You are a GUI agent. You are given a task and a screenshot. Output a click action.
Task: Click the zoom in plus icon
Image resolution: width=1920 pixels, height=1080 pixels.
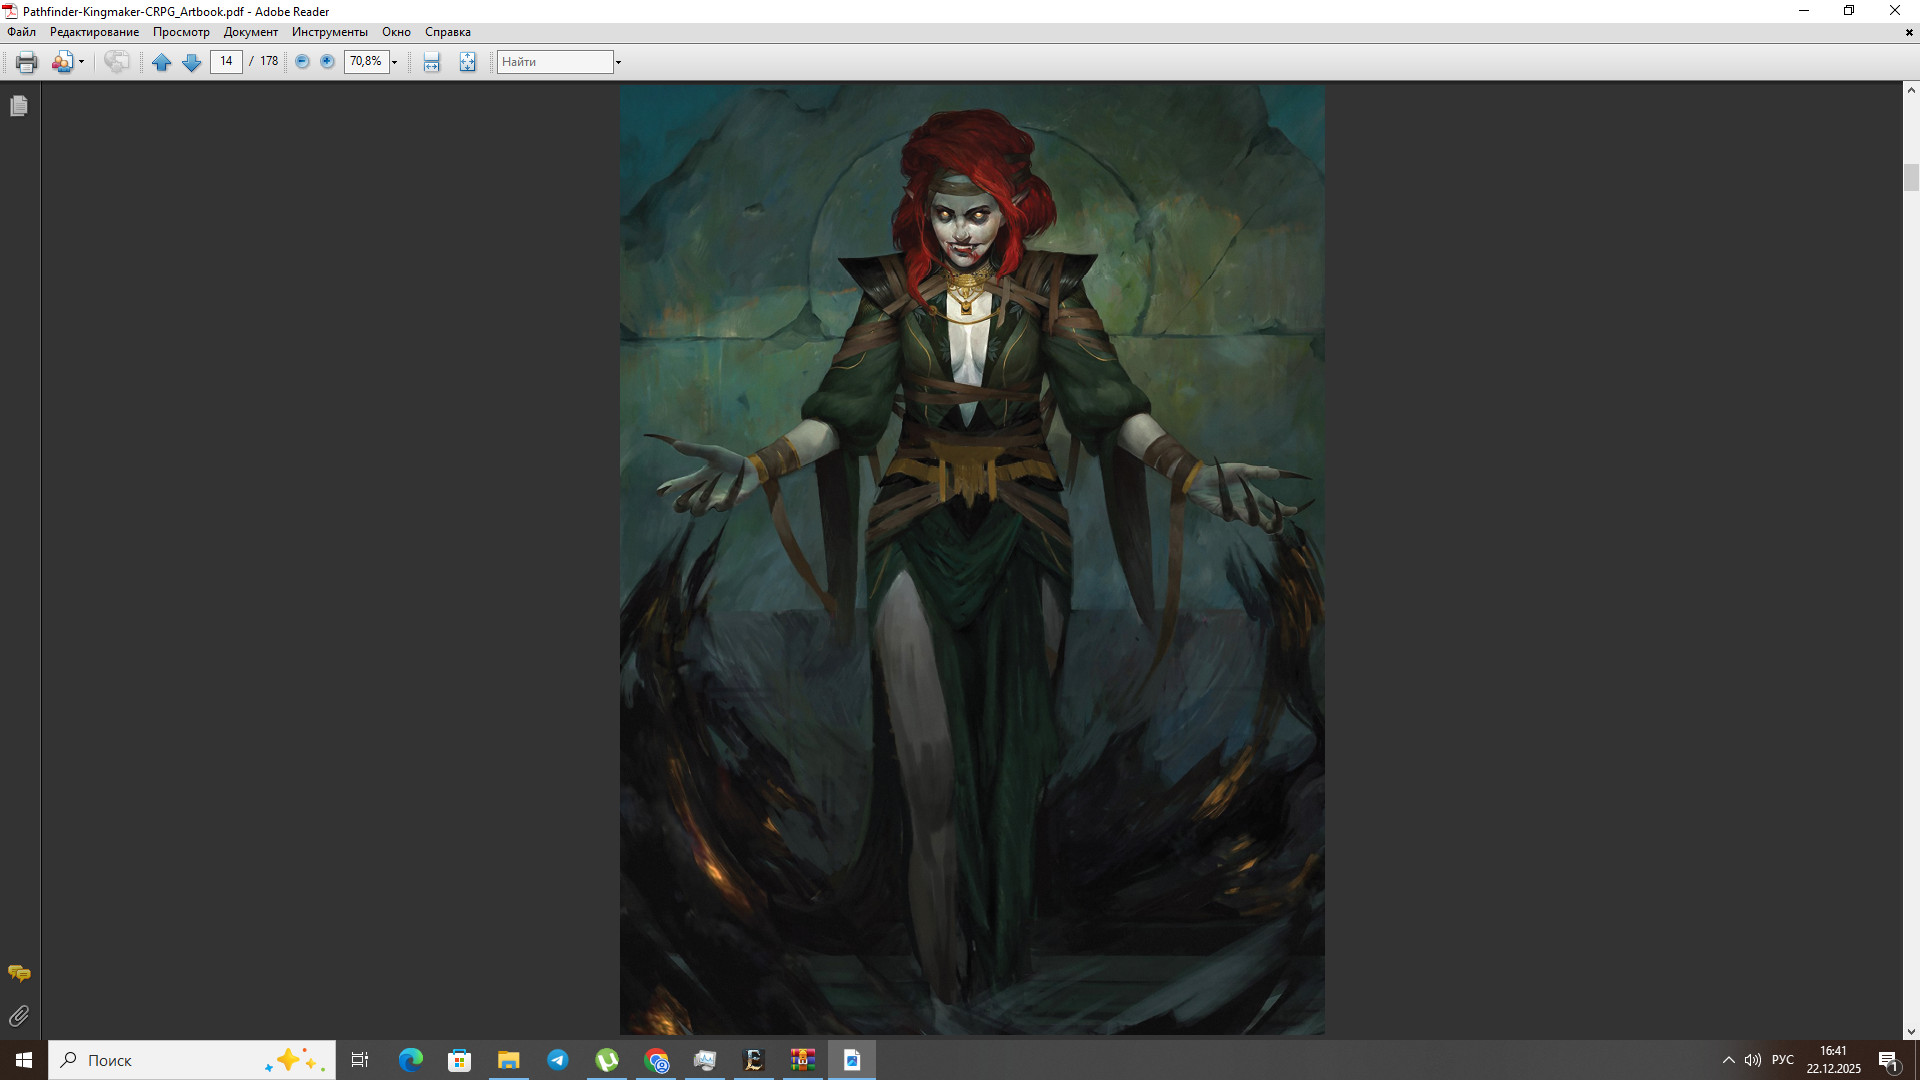(x=327, y=62)
